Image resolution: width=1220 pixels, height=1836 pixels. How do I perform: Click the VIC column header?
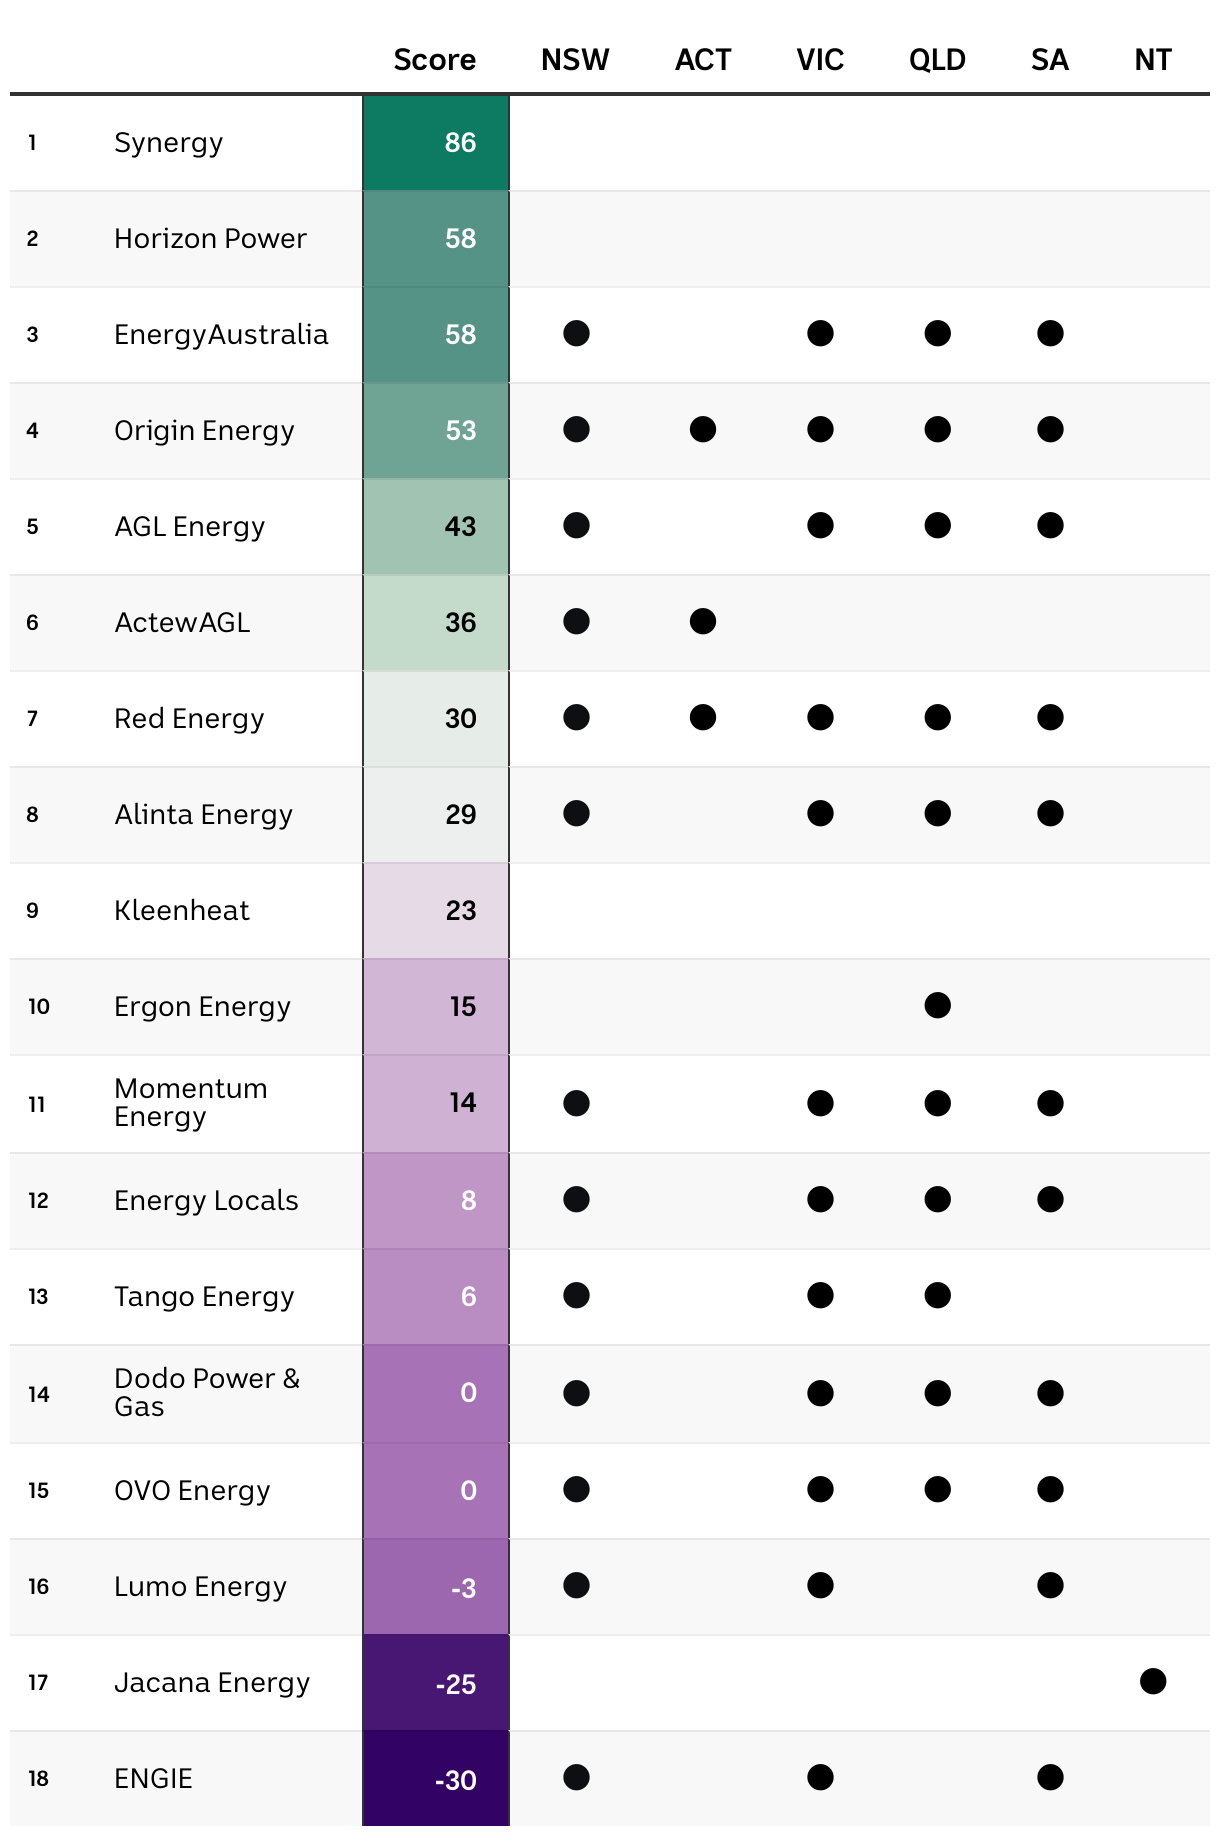tap(820, 60)
